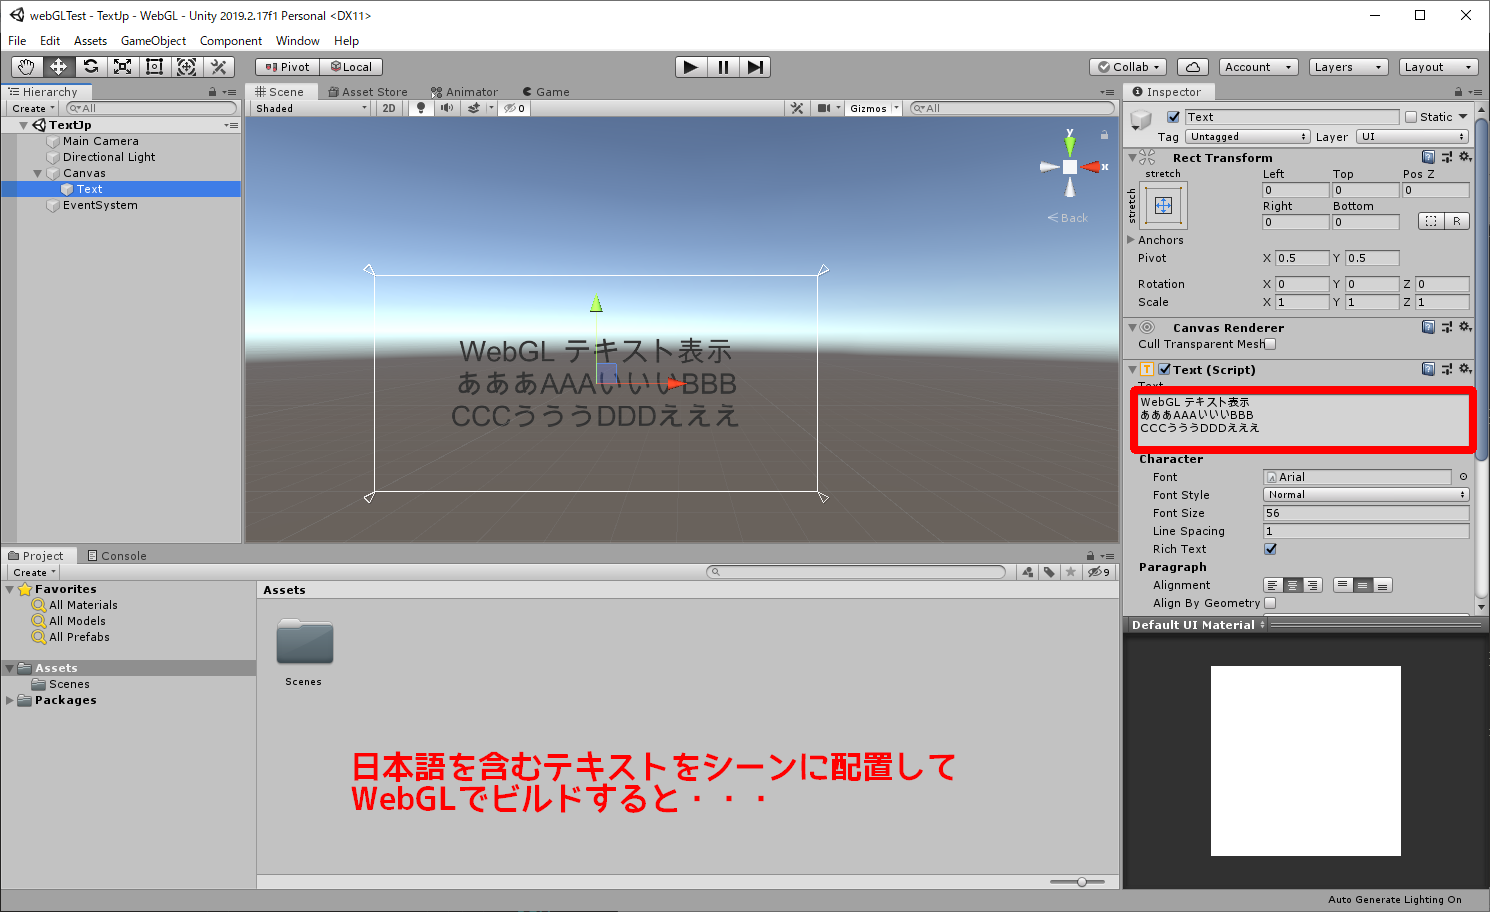Toggle scene audio speaker icon

[x=446, y=108]
